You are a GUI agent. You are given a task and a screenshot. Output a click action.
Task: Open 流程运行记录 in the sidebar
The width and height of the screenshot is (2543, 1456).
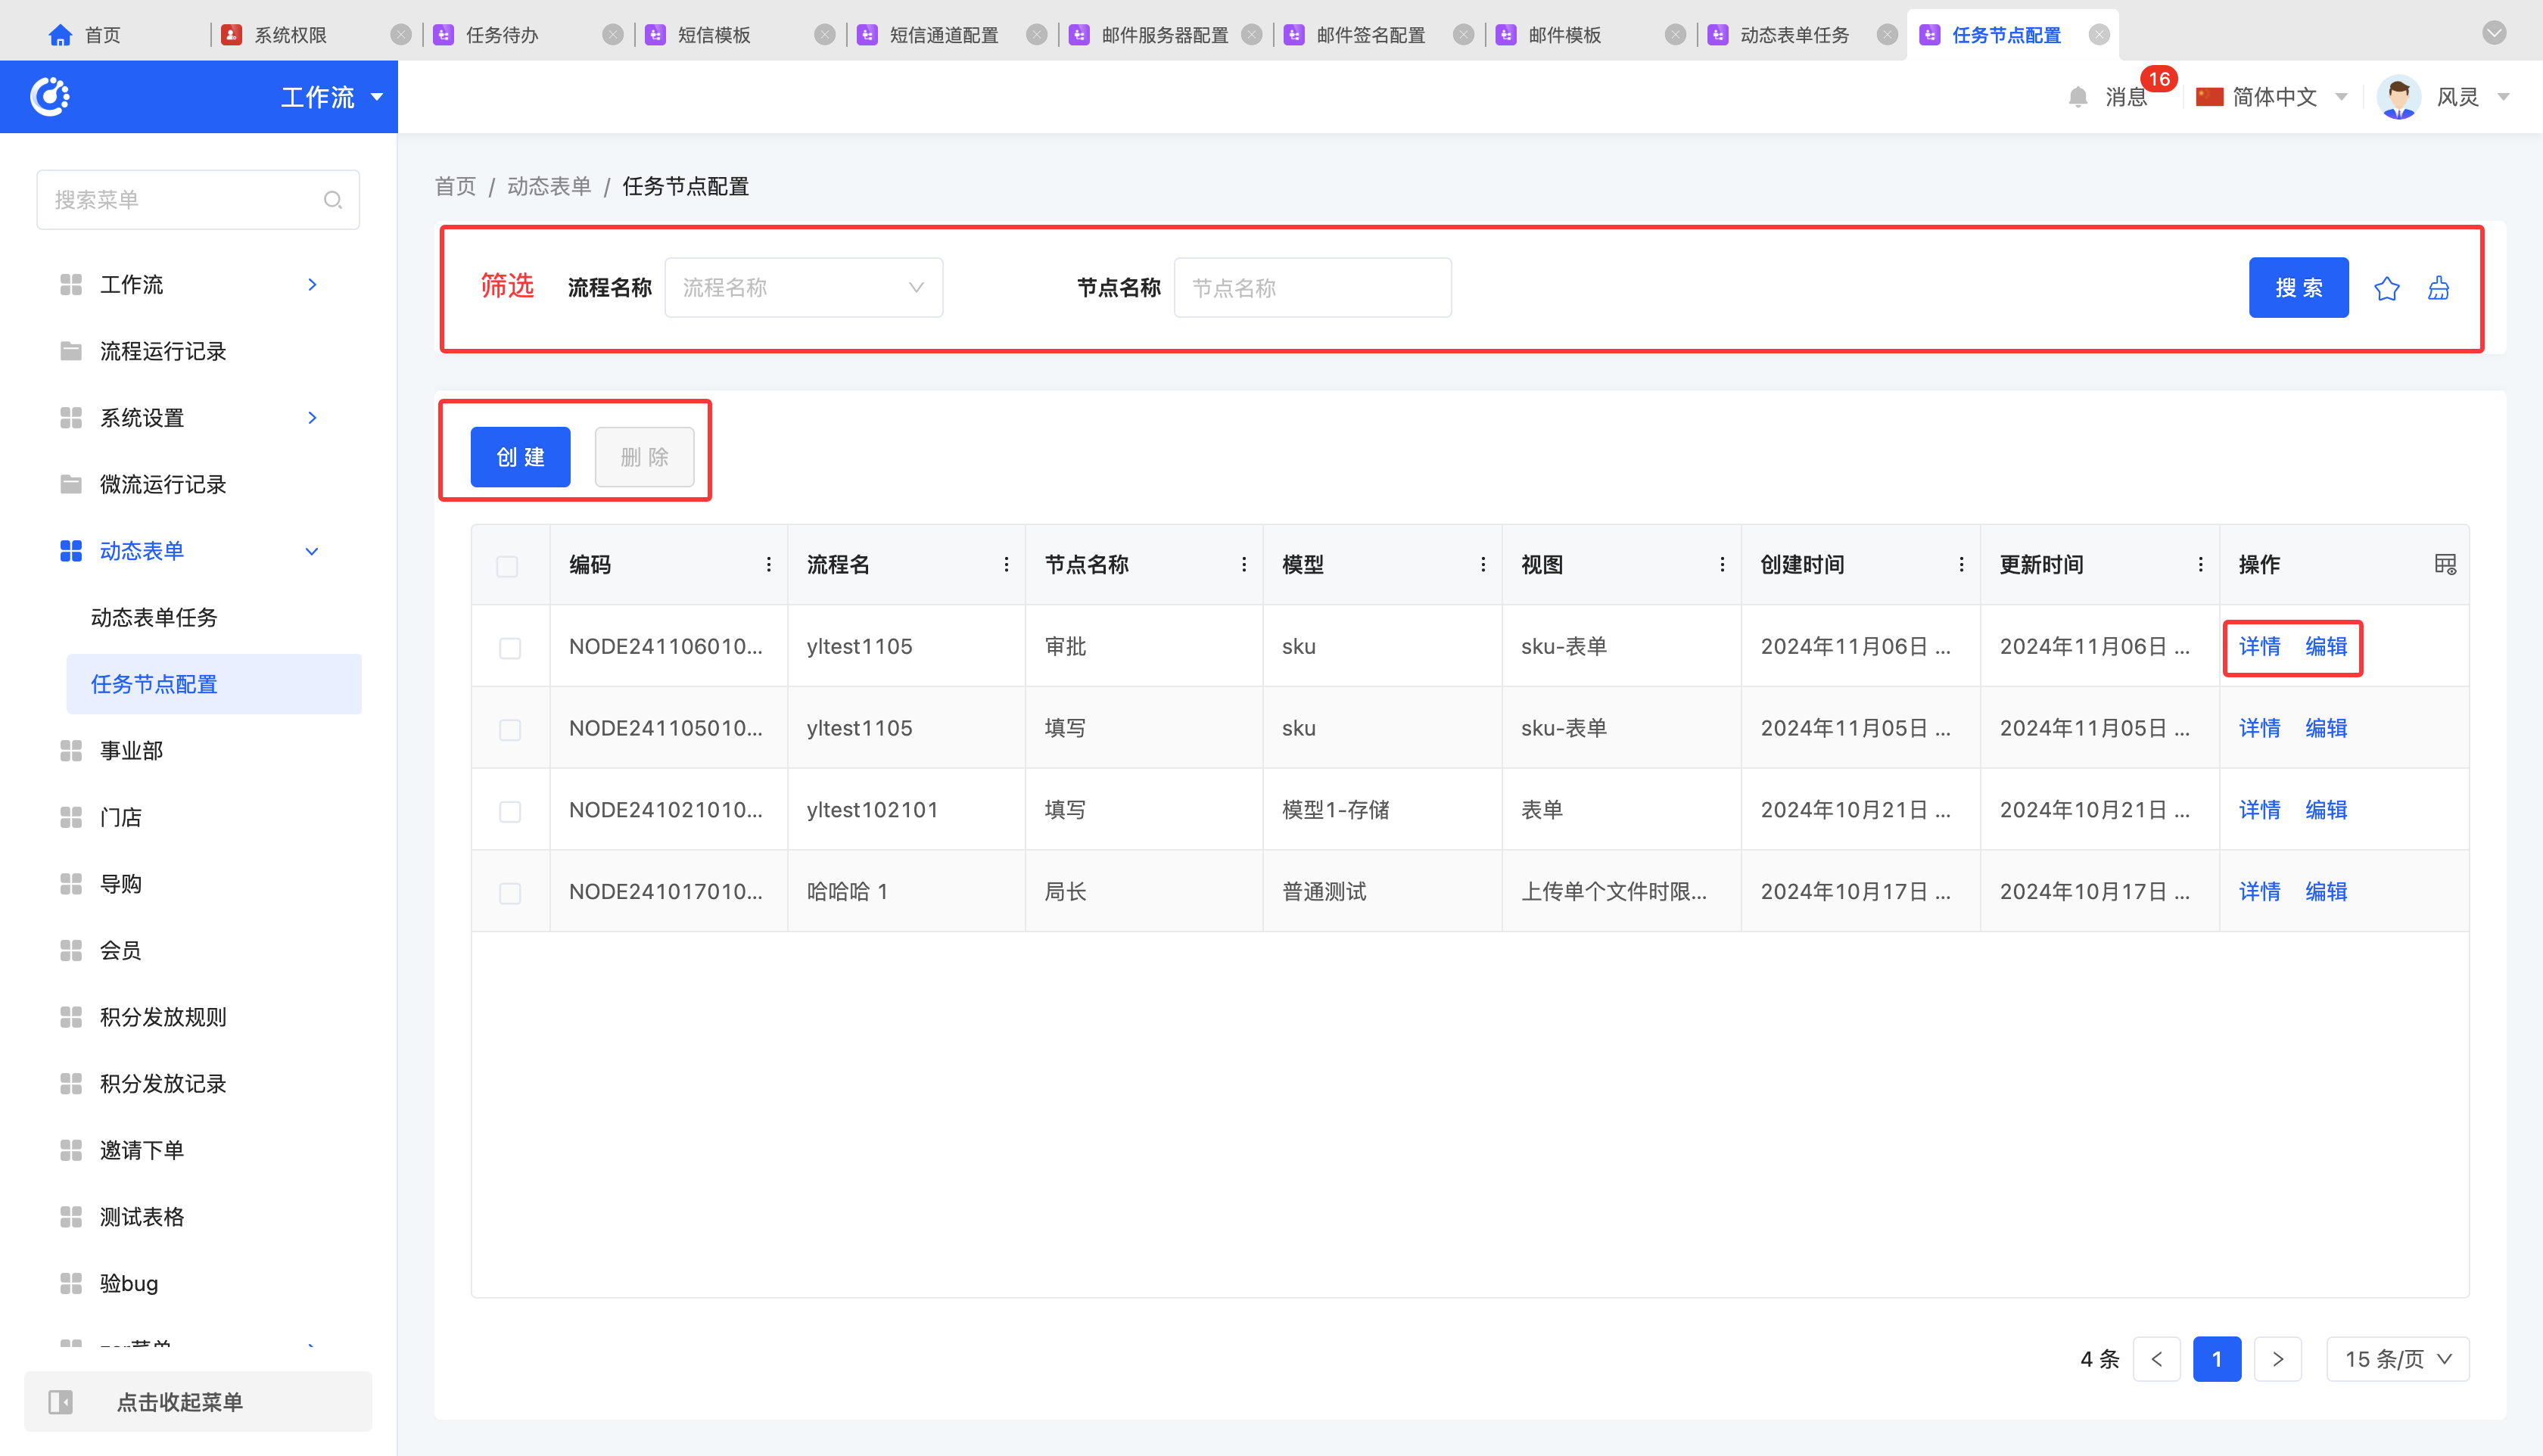pos(163,351)
